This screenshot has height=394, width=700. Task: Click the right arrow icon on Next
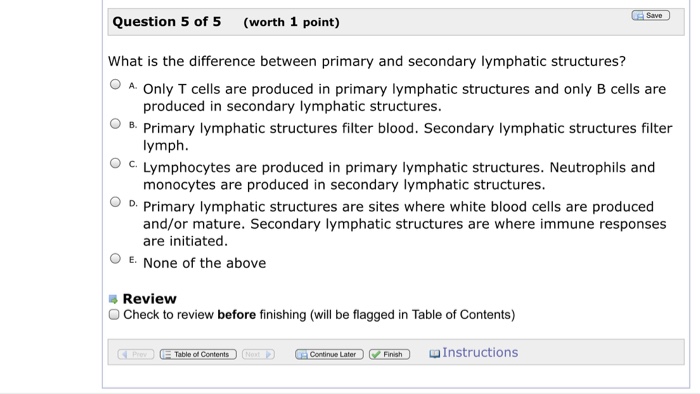[269, 354]
